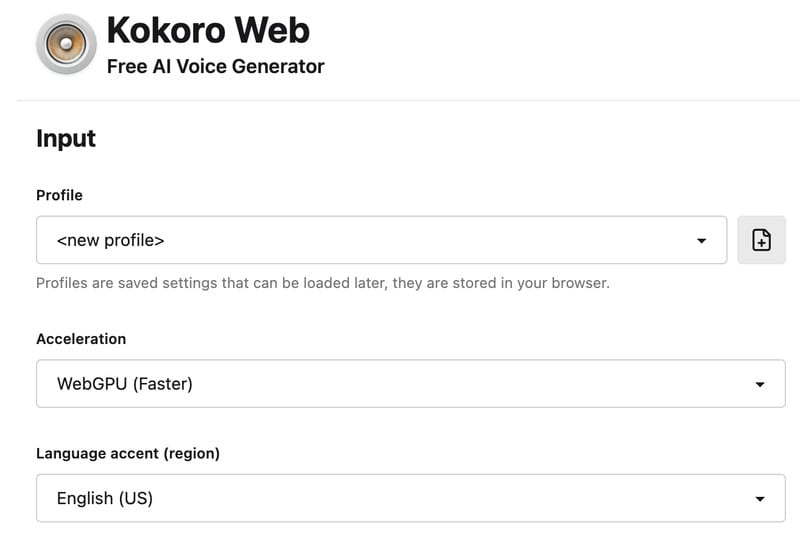Click the "WebGPU (Faster)" selected value

(x=124, y=384)
